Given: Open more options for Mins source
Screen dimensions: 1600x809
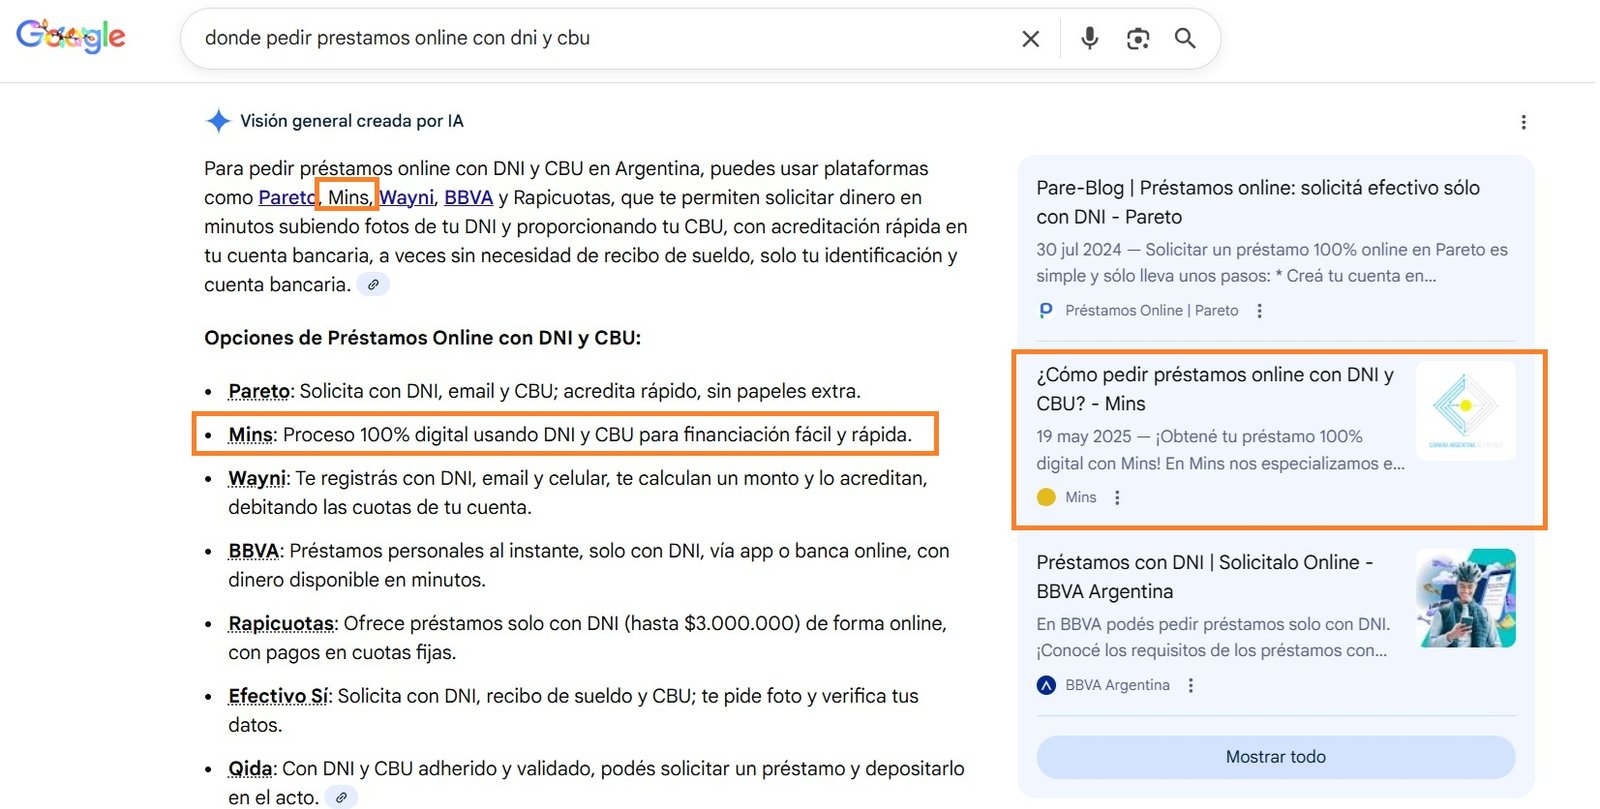Looking at the screenshot, I should pyautogui.click(x=1117, y=498).
